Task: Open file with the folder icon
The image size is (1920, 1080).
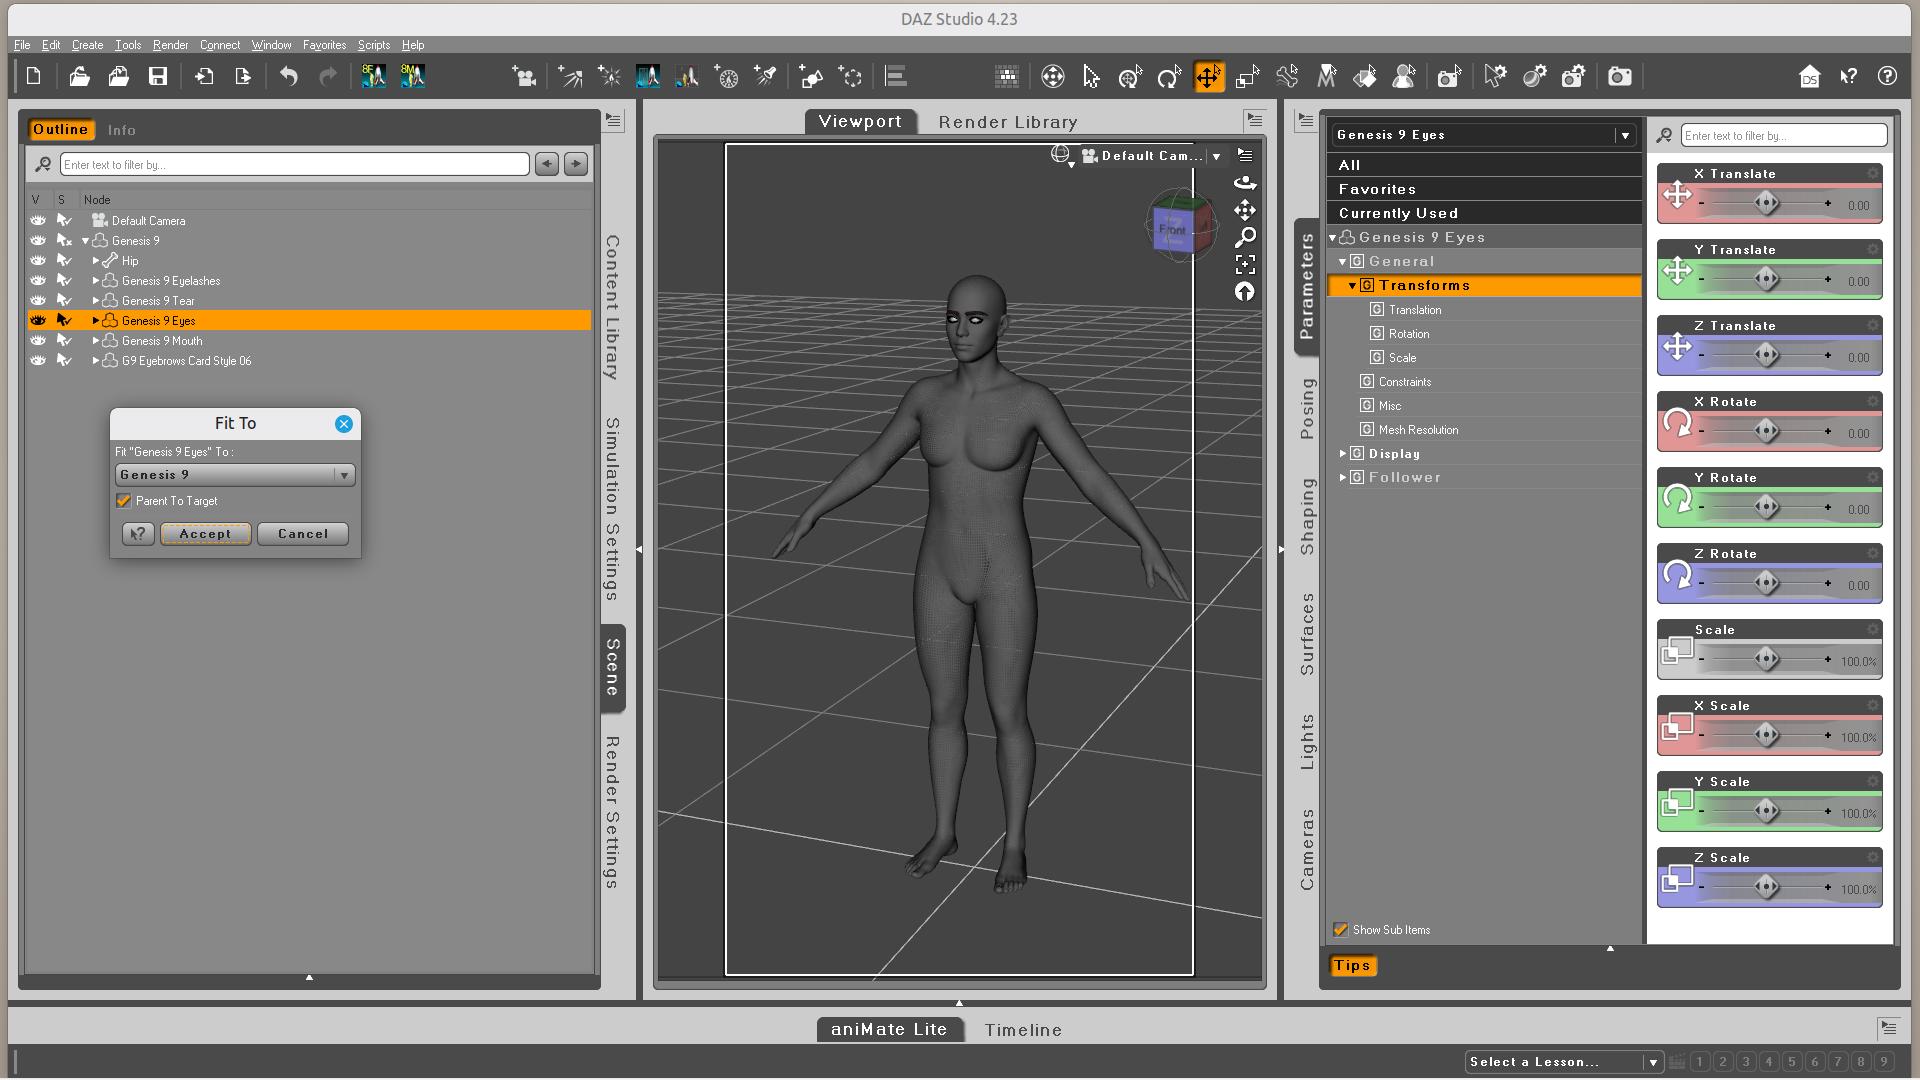Action: 79,77
